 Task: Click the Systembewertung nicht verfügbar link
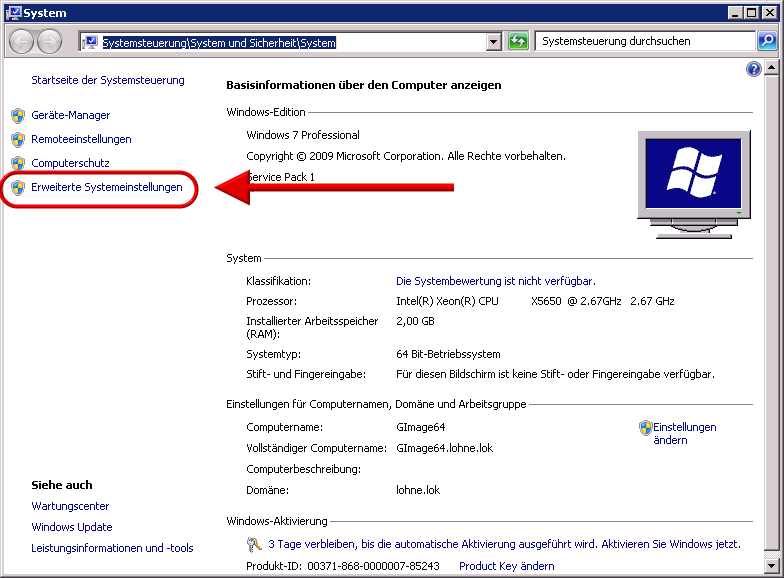click(495, 281)
